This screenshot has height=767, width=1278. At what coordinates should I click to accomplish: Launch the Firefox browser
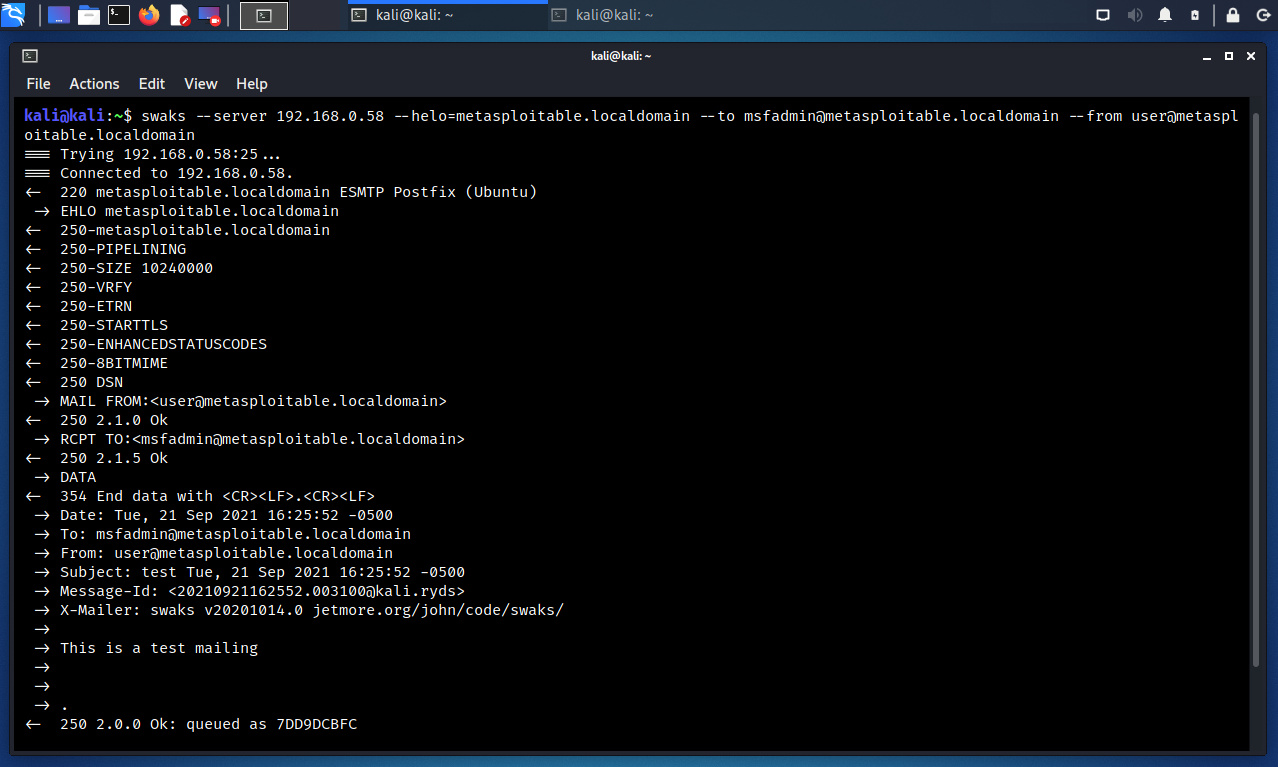[149, 15]
